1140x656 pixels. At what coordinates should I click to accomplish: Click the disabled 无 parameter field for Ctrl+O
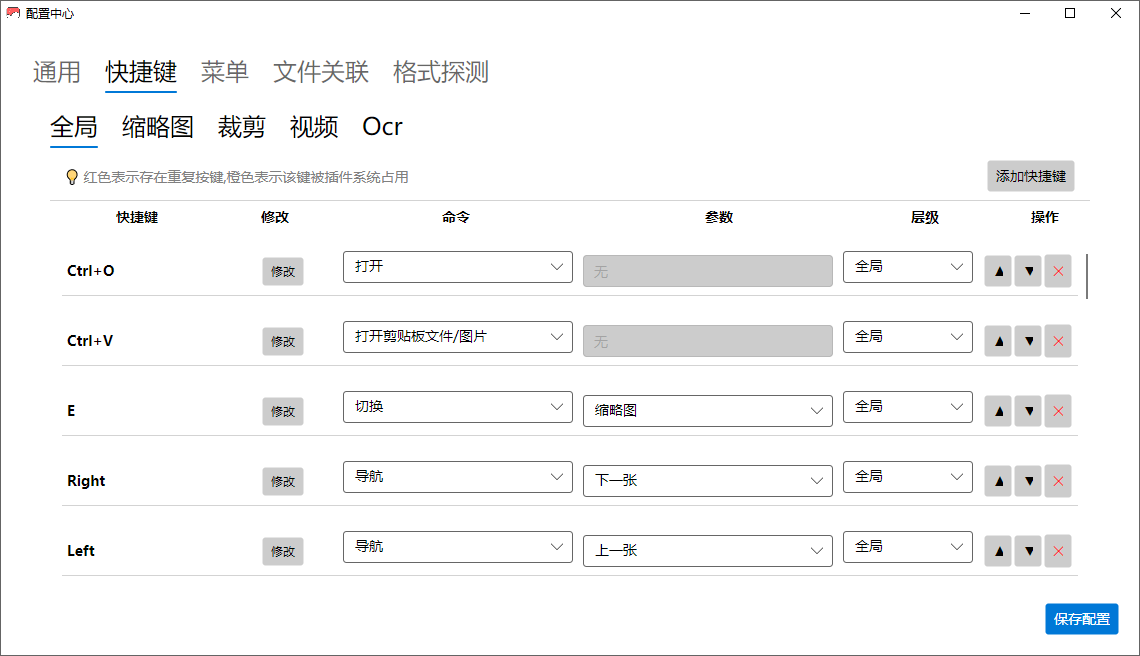(707, 271)
